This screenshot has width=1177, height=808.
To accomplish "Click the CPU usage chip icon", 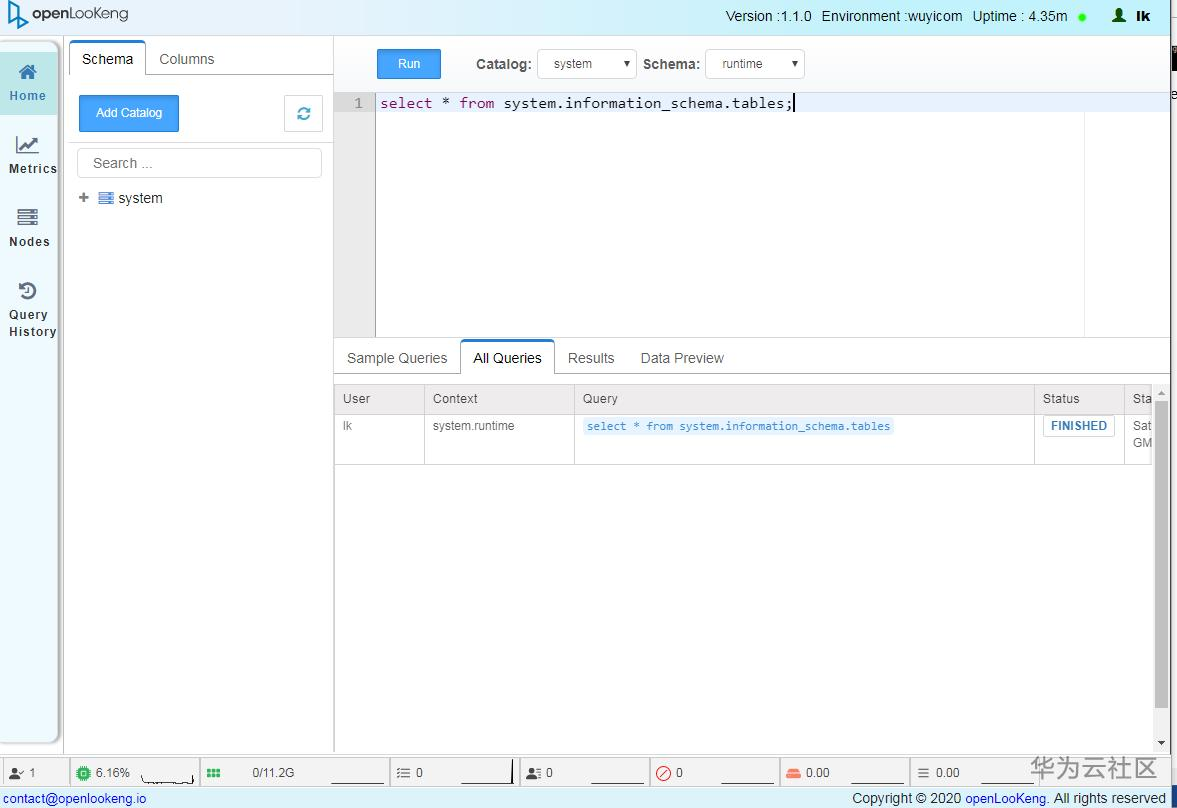I will click(83, 773).
